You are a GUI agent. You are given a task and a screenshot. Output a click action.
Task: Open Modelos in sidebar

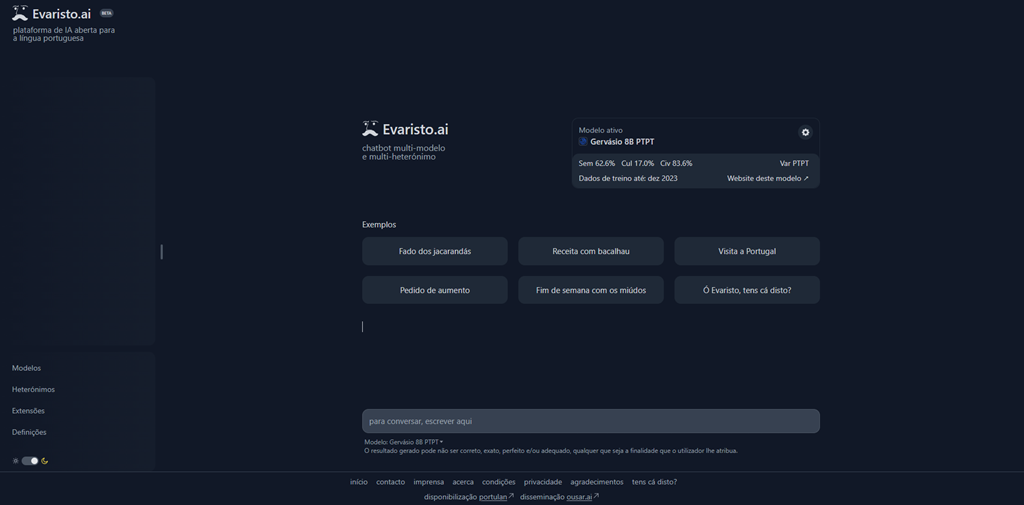click(26, 368)
